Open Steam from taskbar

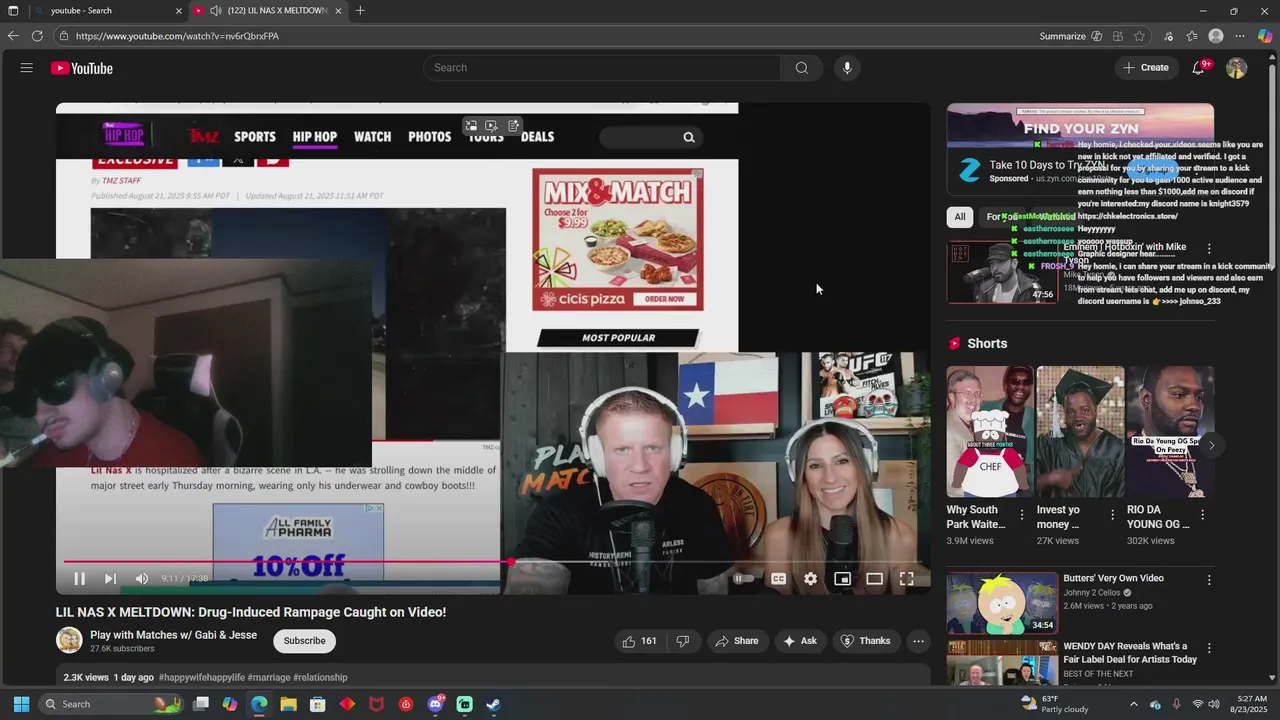click(x=494, y=704)
